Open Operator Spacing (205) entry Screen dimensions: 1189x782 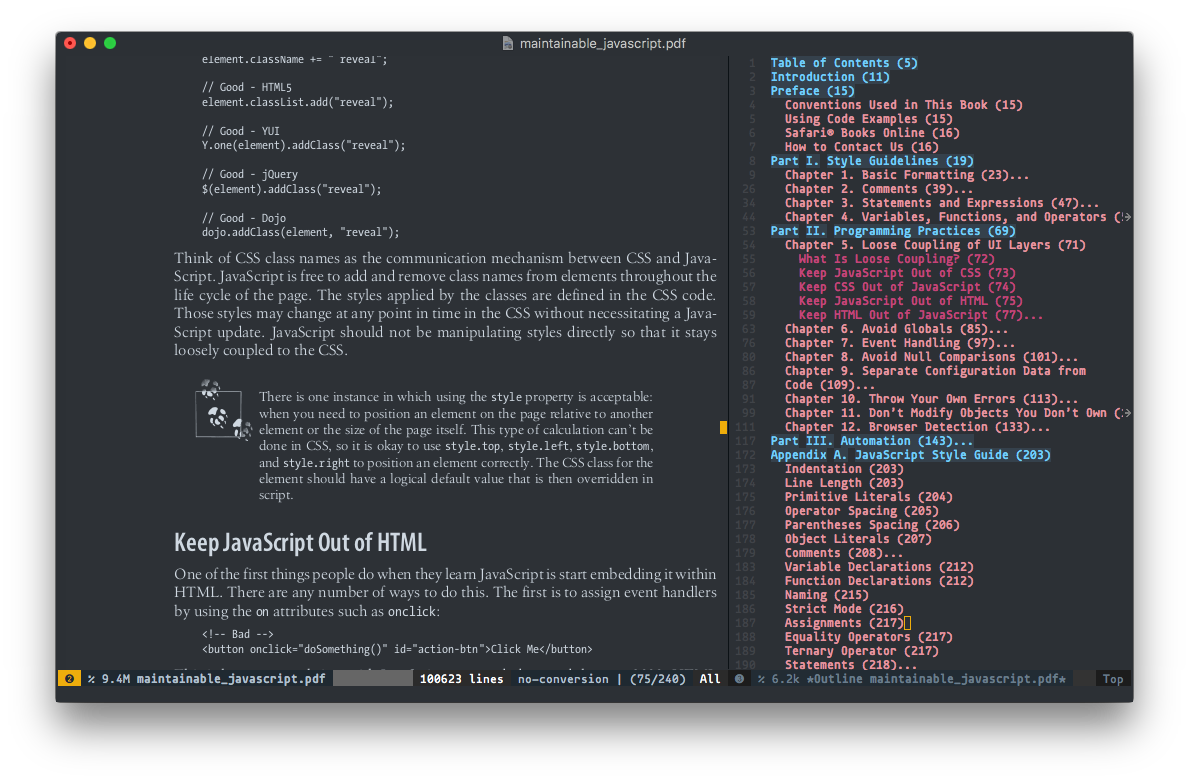[861, 512]
